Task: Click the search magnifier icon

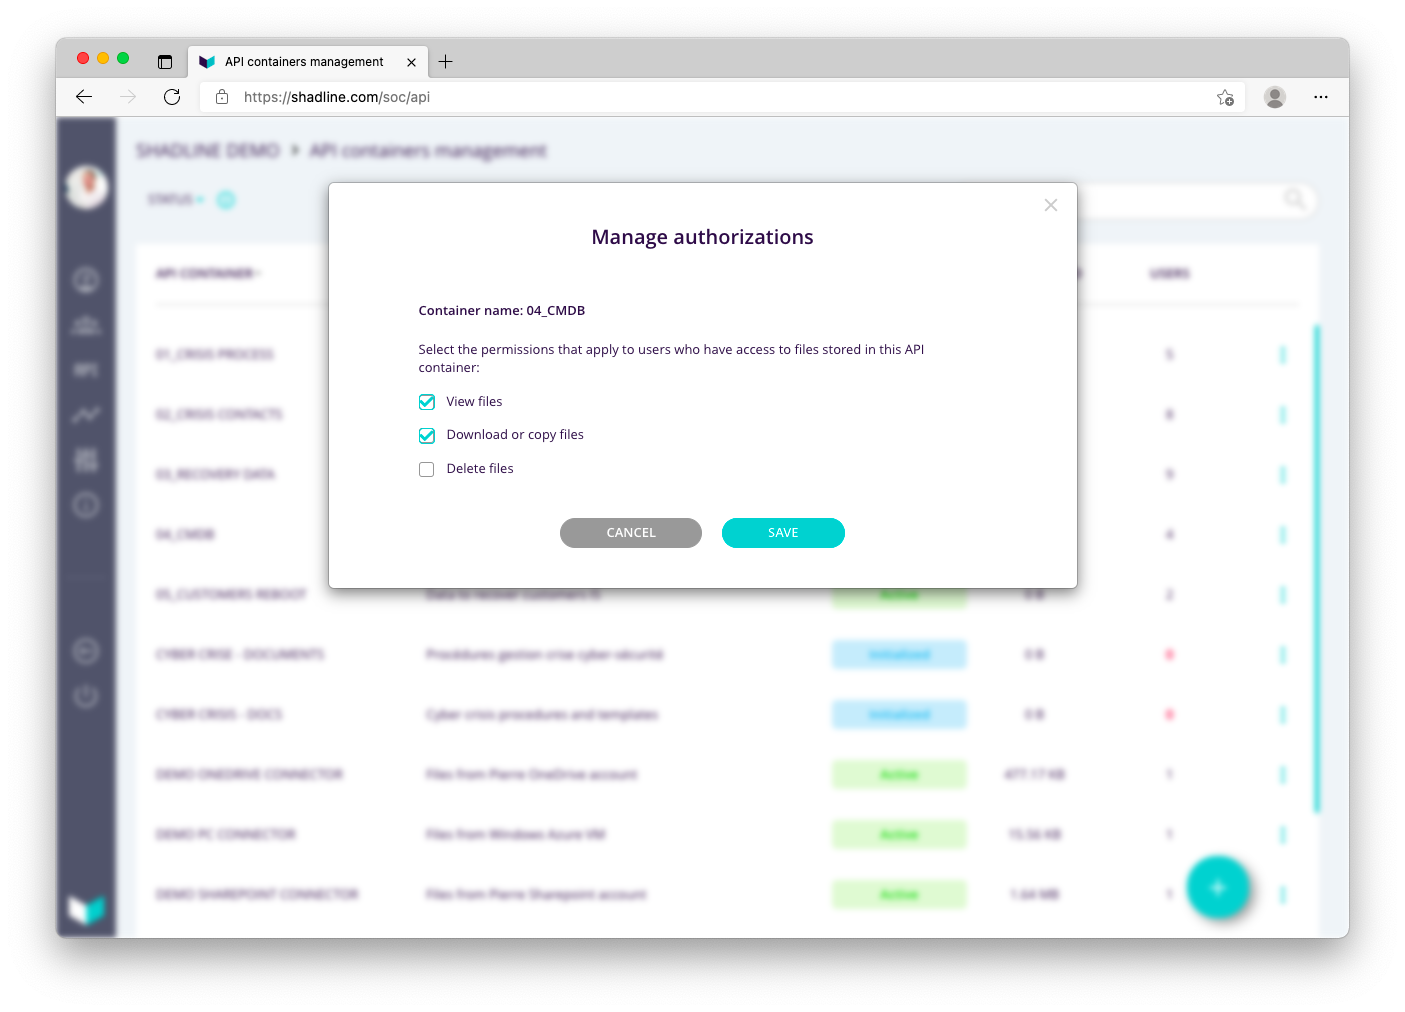Action: [x=1294, y=199]
